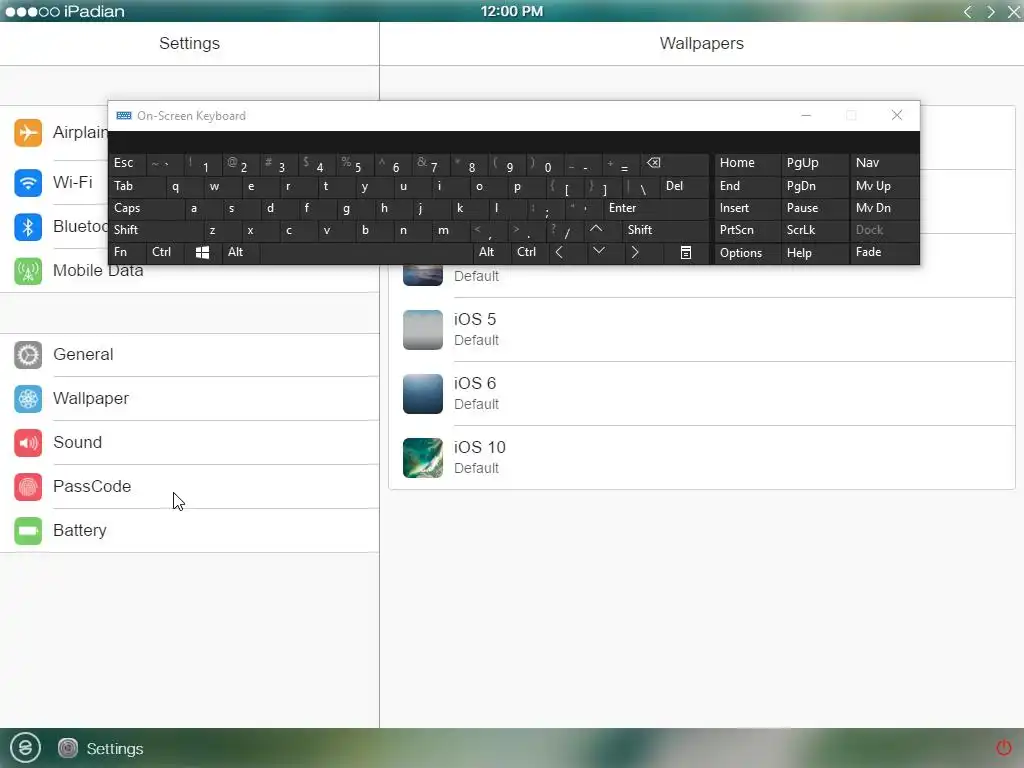Click the PrtScn key on keyboard
The height and width of the screenshot is (768, 1024).
click(x=746, y=230)
